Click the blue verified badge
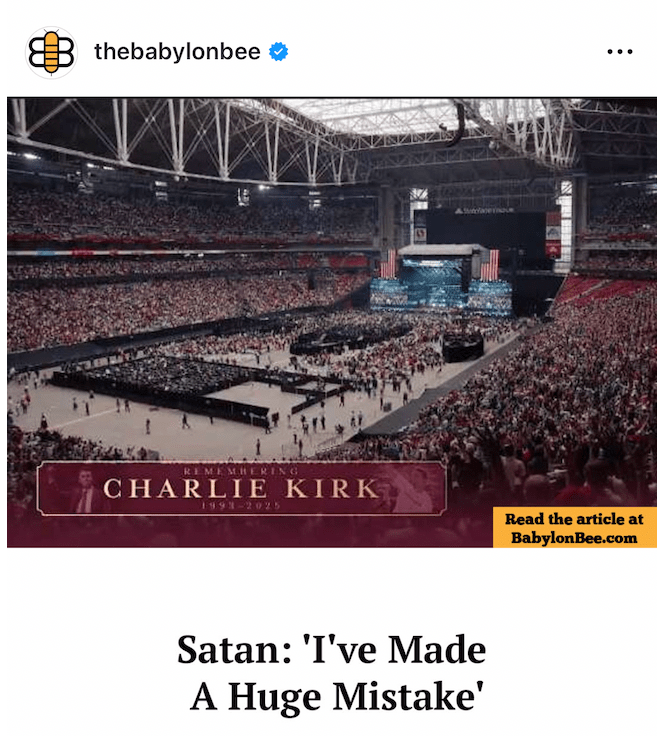This screenshot has height=736, width=668. (278, 52)
